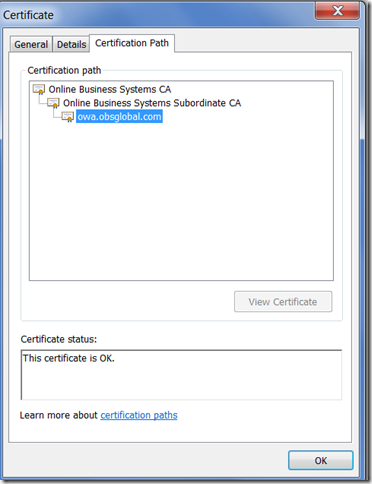The image size is (372, 484).
Task: Click the Online Business Systems CA certificate icon
Action: 39,89
